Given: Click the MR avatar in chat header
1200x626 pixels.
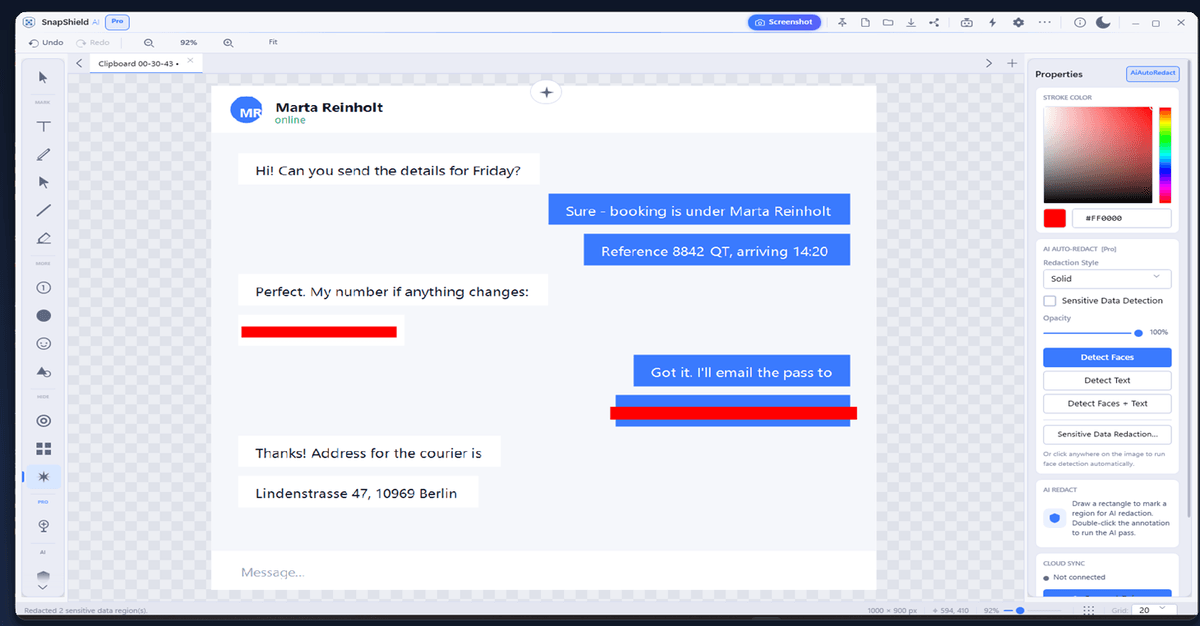Looking at the screenshot, I should [247, 111].
